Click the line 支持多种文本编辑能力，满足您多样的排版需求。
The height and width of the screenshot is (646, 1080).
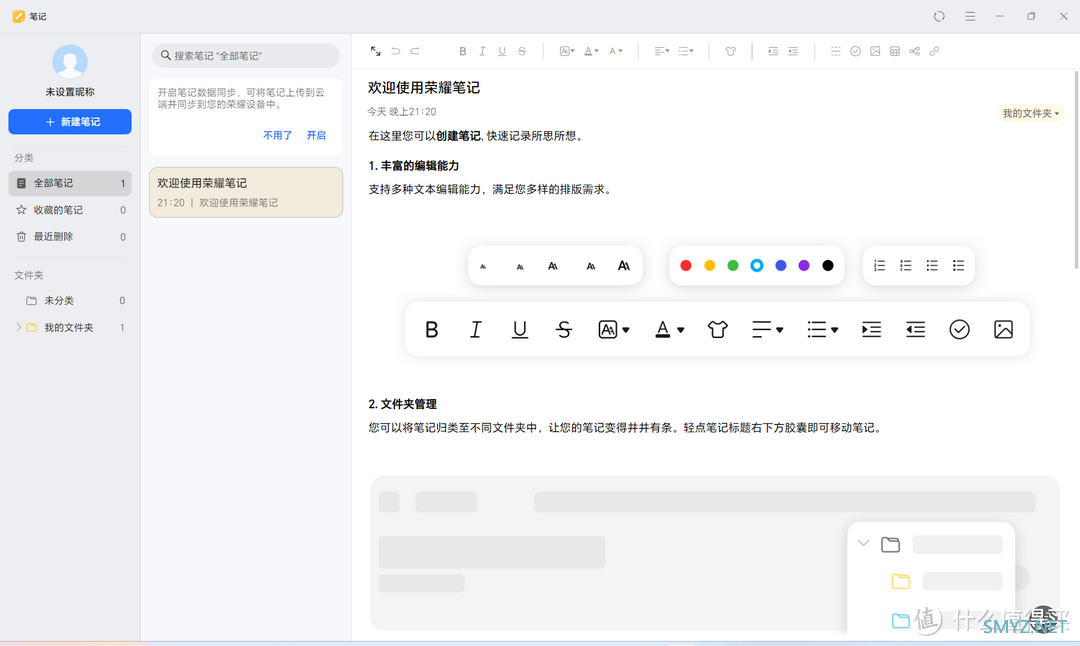pyautogui.click(x=490, y=189)
